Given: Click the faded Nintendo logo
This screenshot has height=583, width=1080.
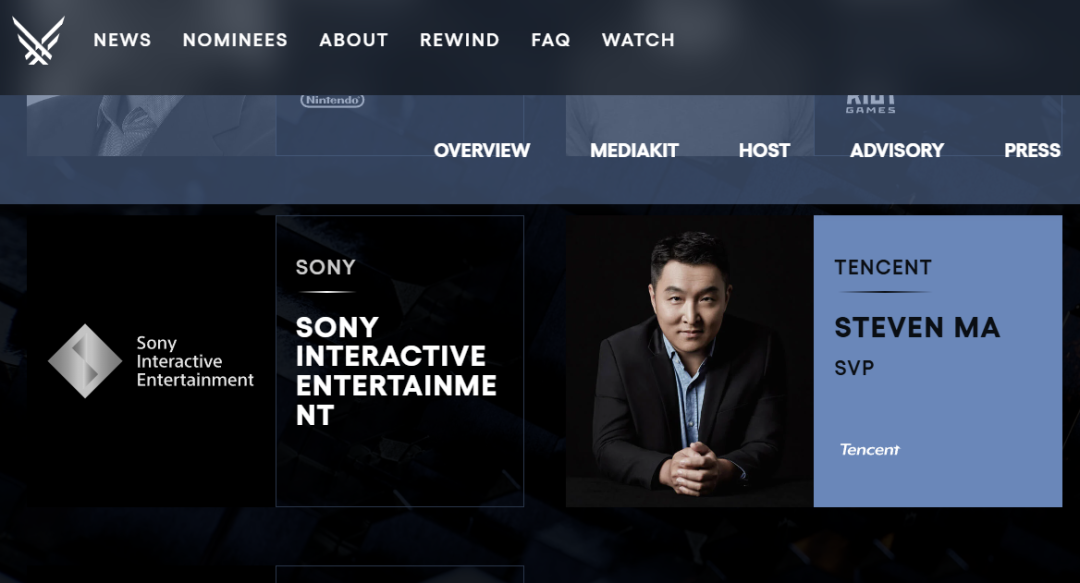Looking at the screenshot, I should click(x=332, y=101).
